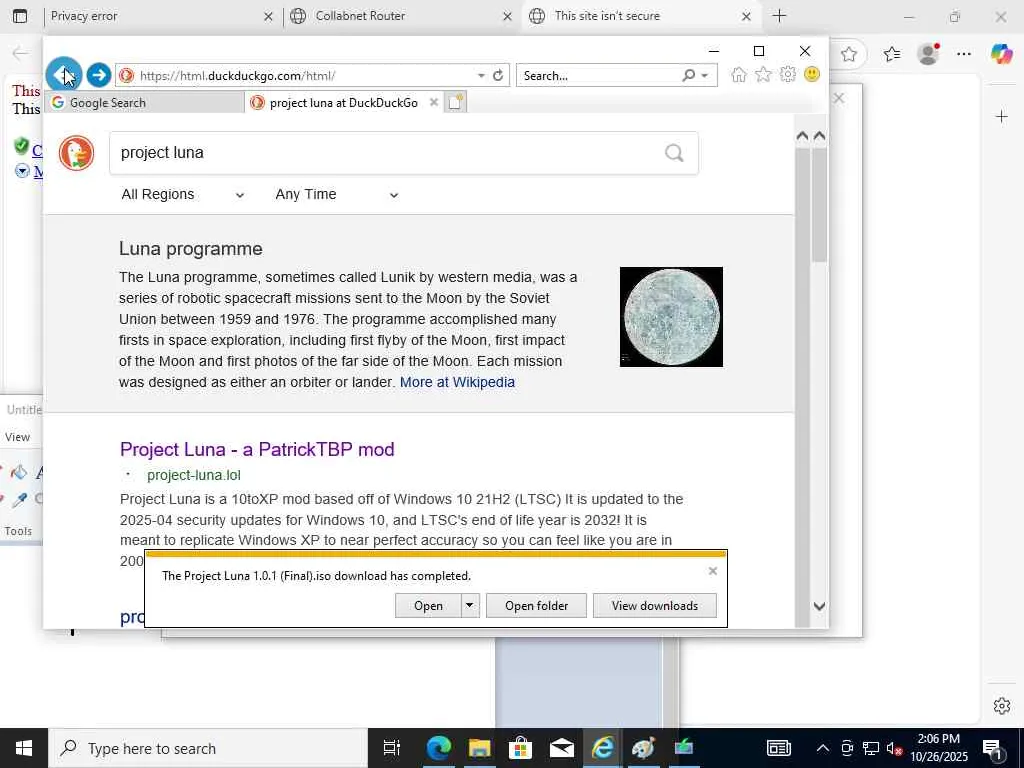The width and height of the screenshot is (1024, 768).
Task: Click the DuckDuckGo logo
Action: (76, 153)
